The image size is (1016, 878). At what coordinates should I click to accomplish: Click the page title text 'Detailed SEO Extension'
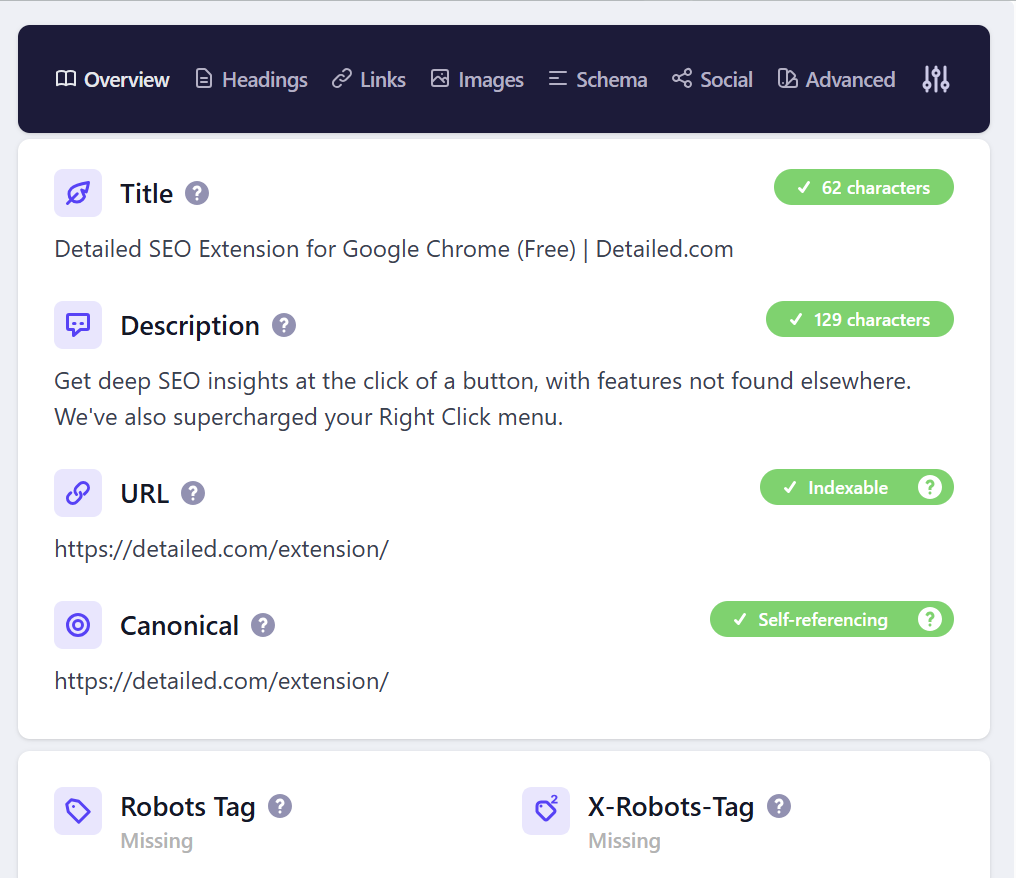click(394, 249)
